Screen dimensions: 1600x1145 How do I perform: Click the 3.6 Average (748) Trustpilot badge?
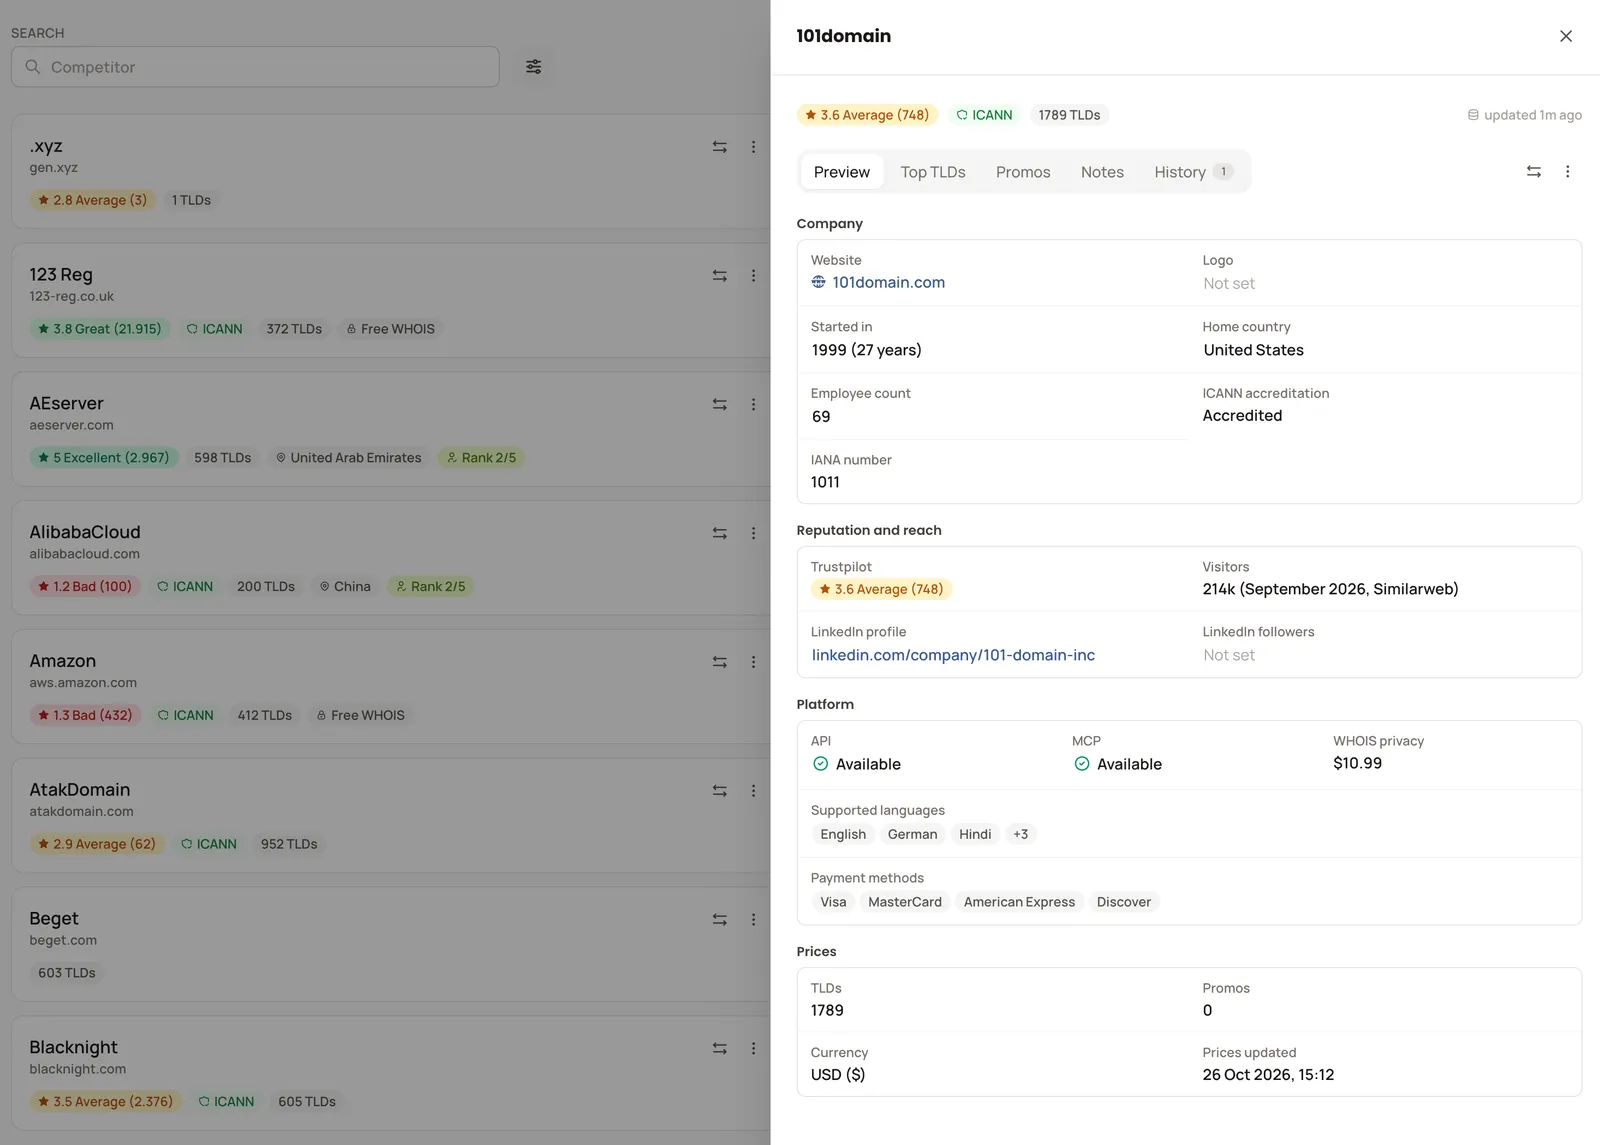pyautogui.click(x=880, y=590)
